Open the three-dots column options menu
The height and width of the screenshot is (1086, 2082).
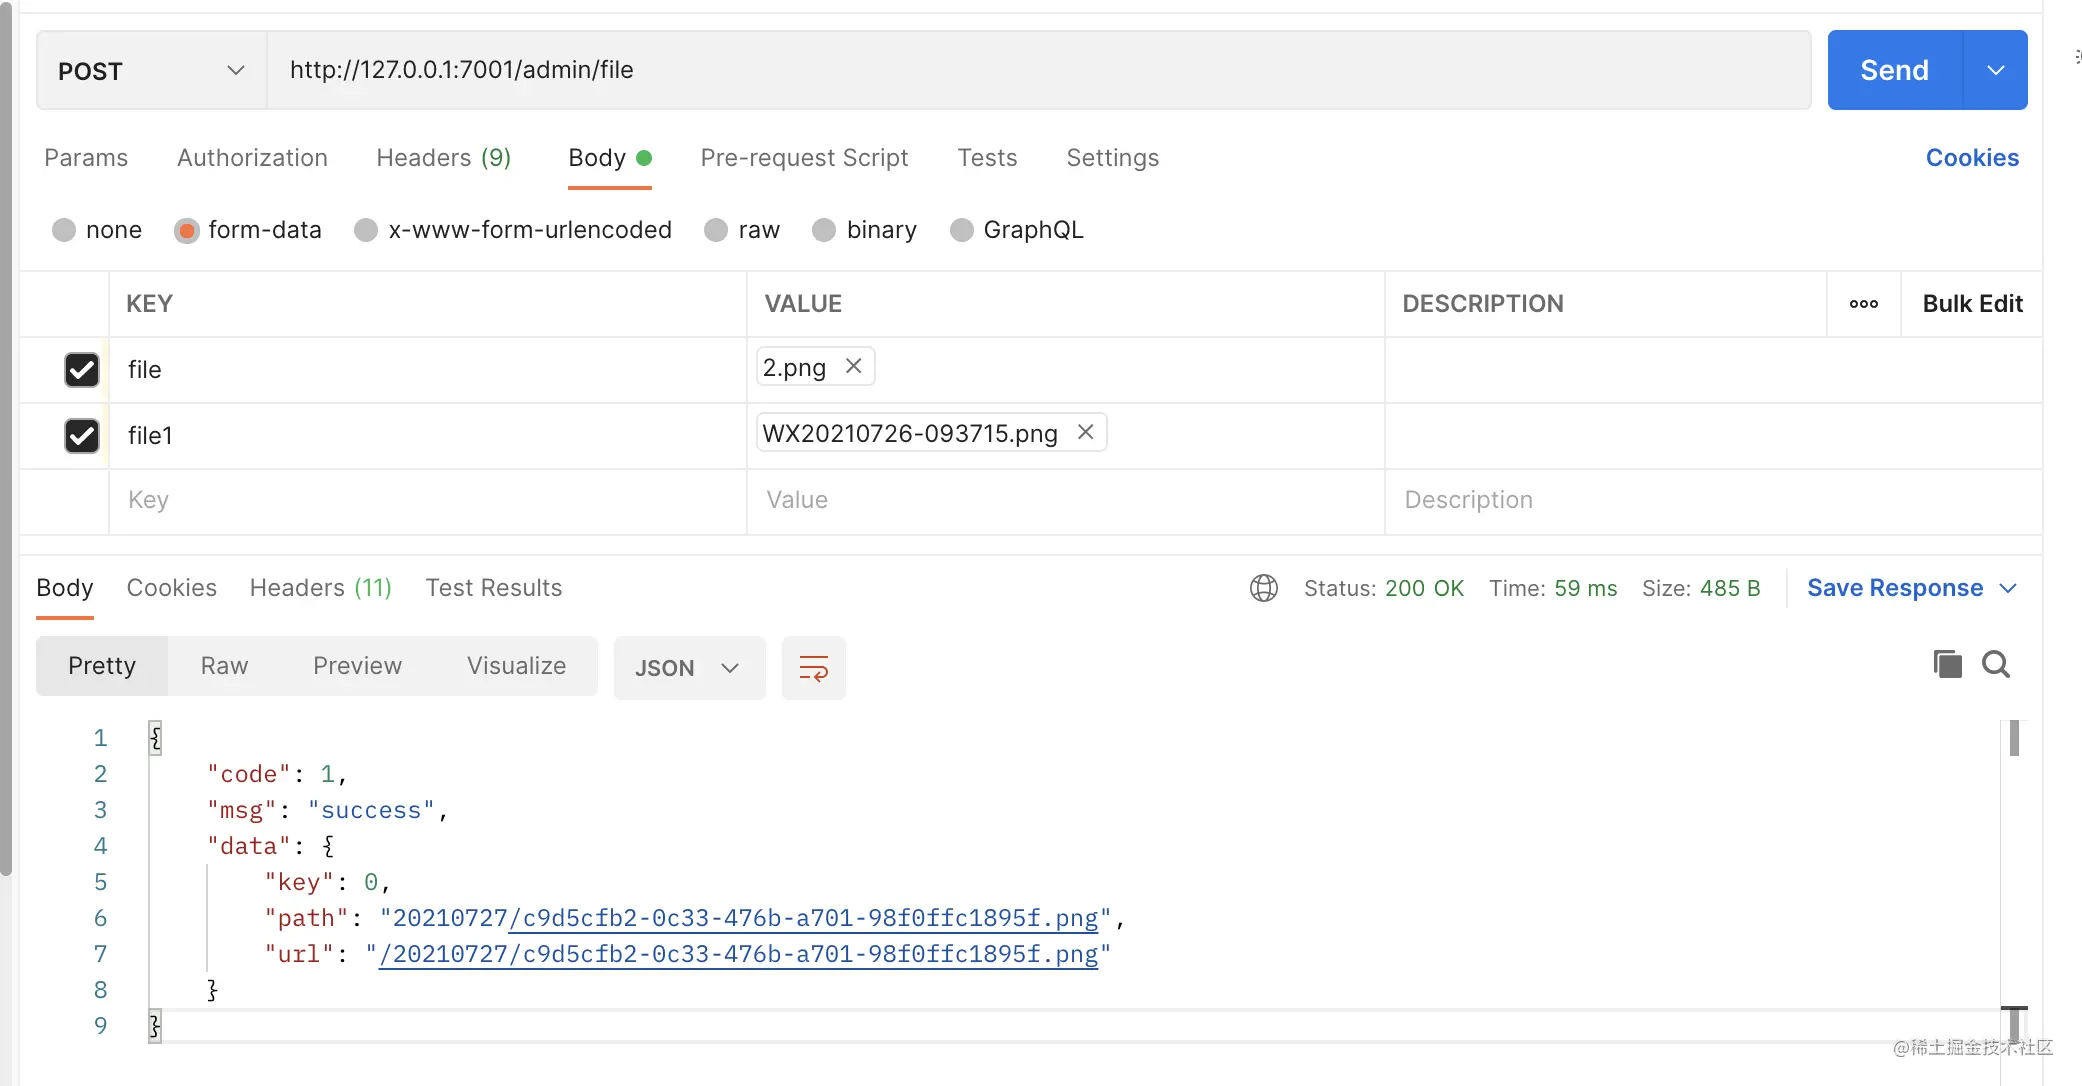1864,304
